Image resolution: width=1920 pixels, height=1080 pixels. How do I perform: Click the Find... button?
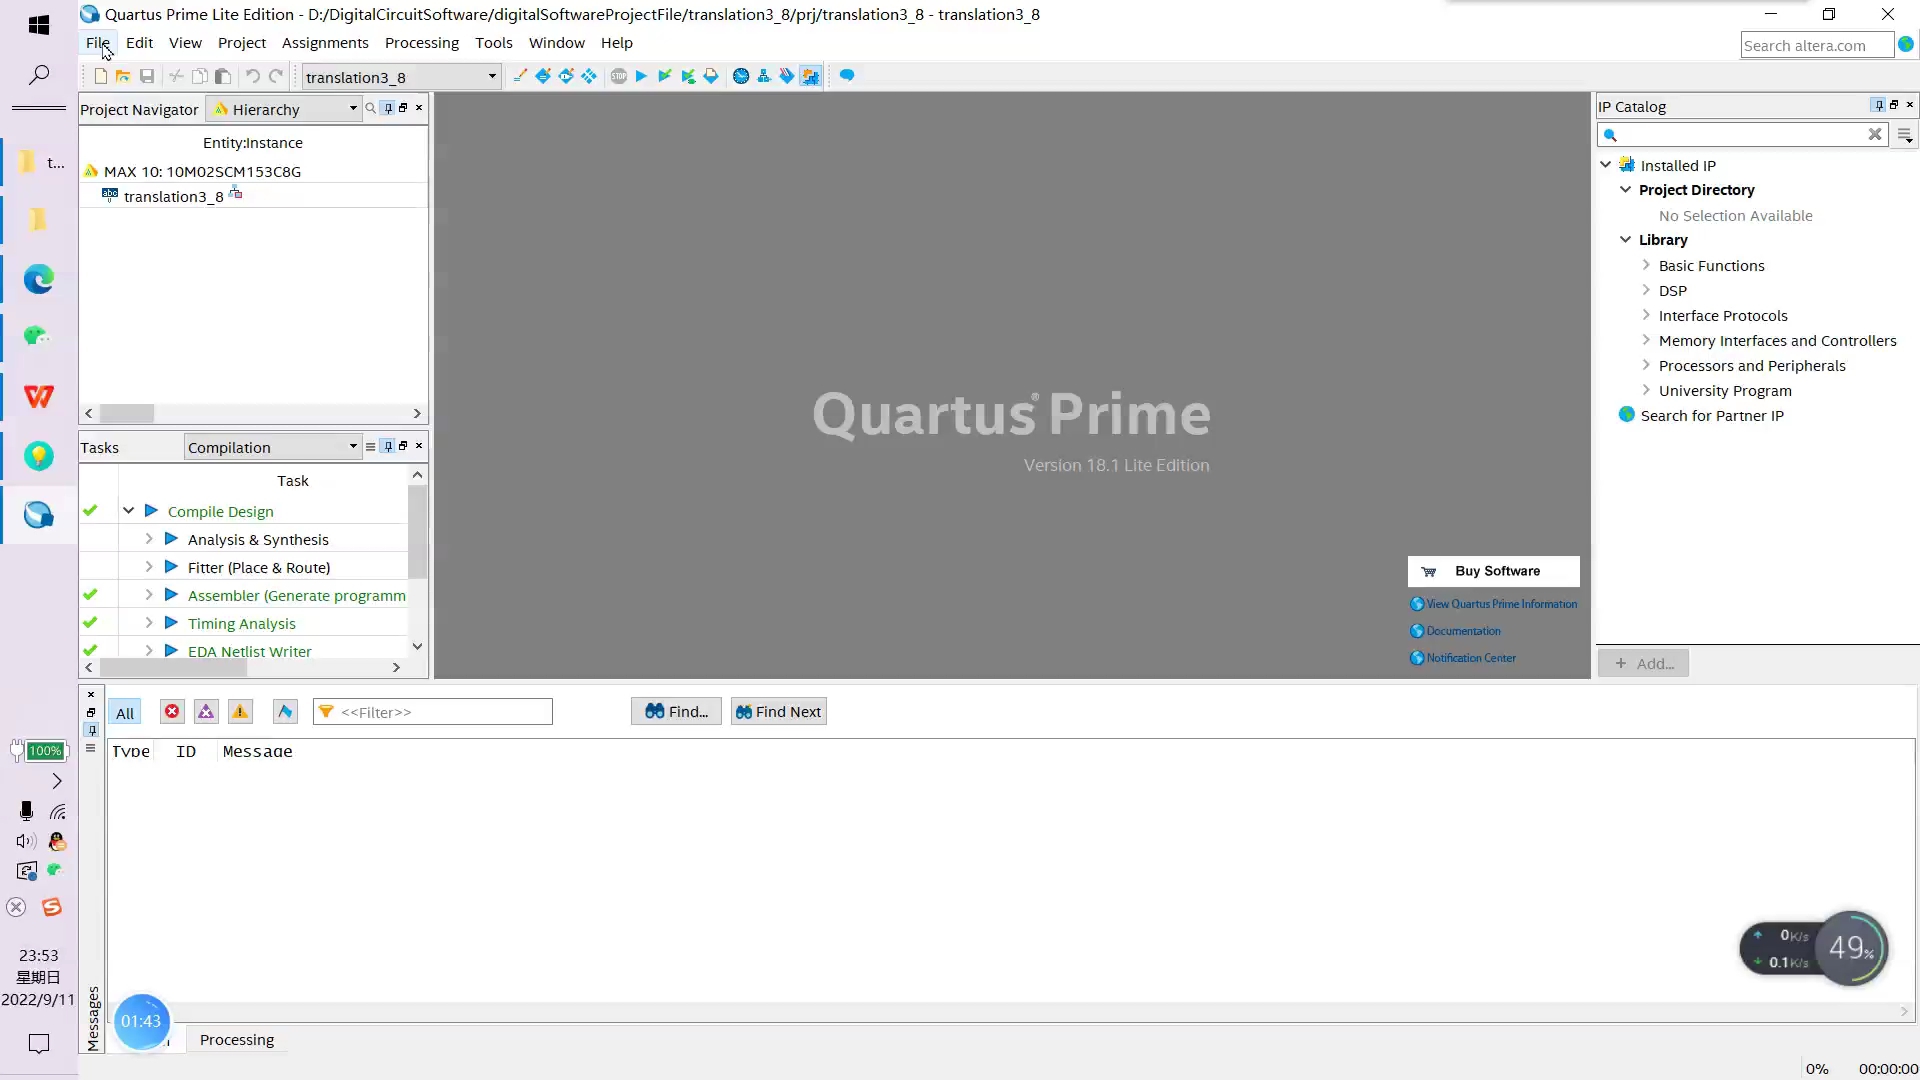[676, 711]
